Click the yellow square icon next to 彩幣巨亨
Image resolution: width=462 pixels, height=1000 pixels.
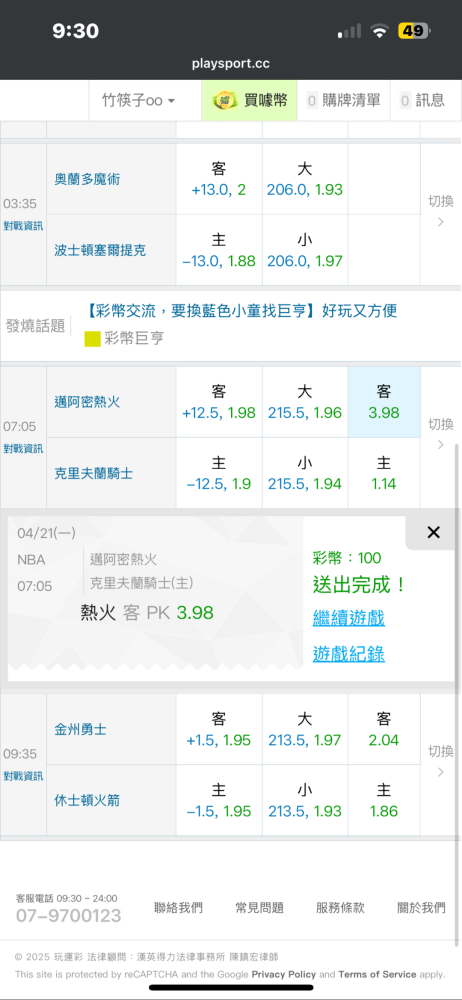point(93,339)
